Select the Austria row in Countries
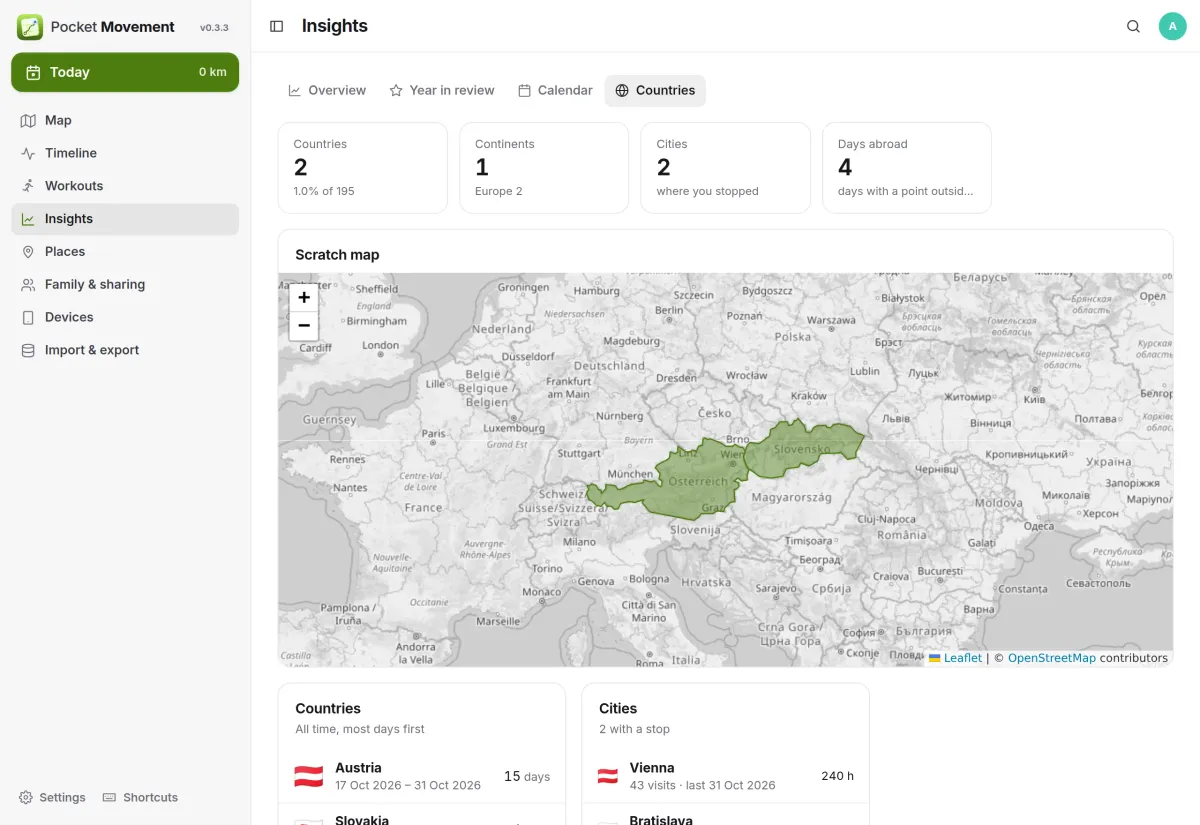Image resolution: width=1200 pixels, height=825 pixels. pyautogui.click(x=422, y=776)
